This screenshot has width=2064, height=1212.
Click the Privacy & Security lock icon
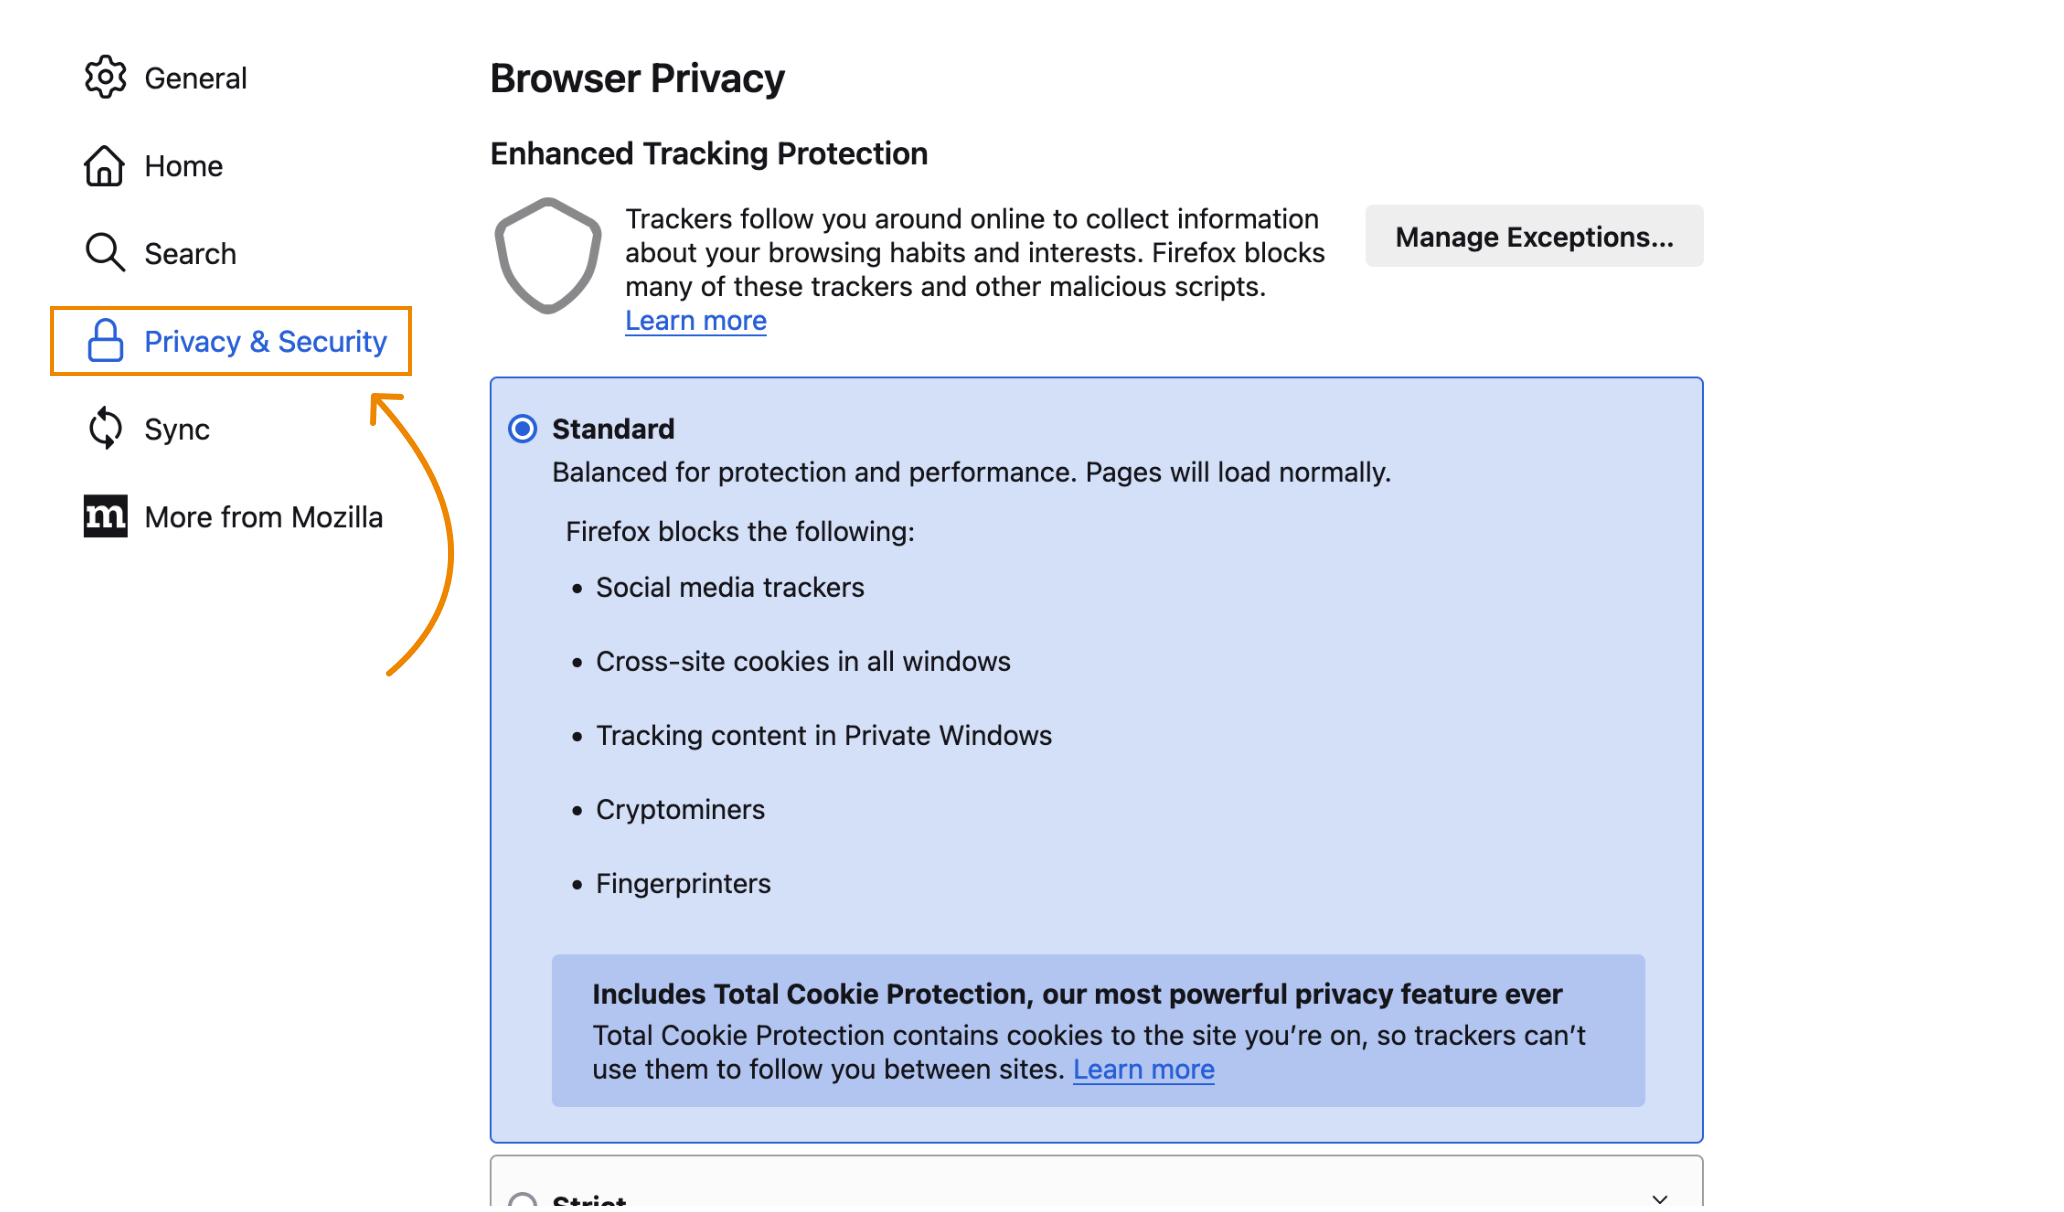tap(105, 341)
